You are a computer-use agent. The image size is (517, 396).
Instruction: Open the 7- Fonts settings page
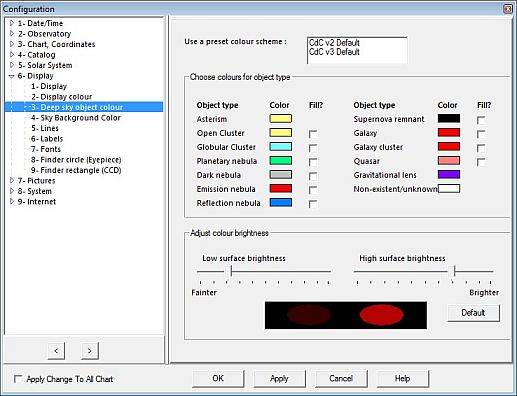point(46,149)
